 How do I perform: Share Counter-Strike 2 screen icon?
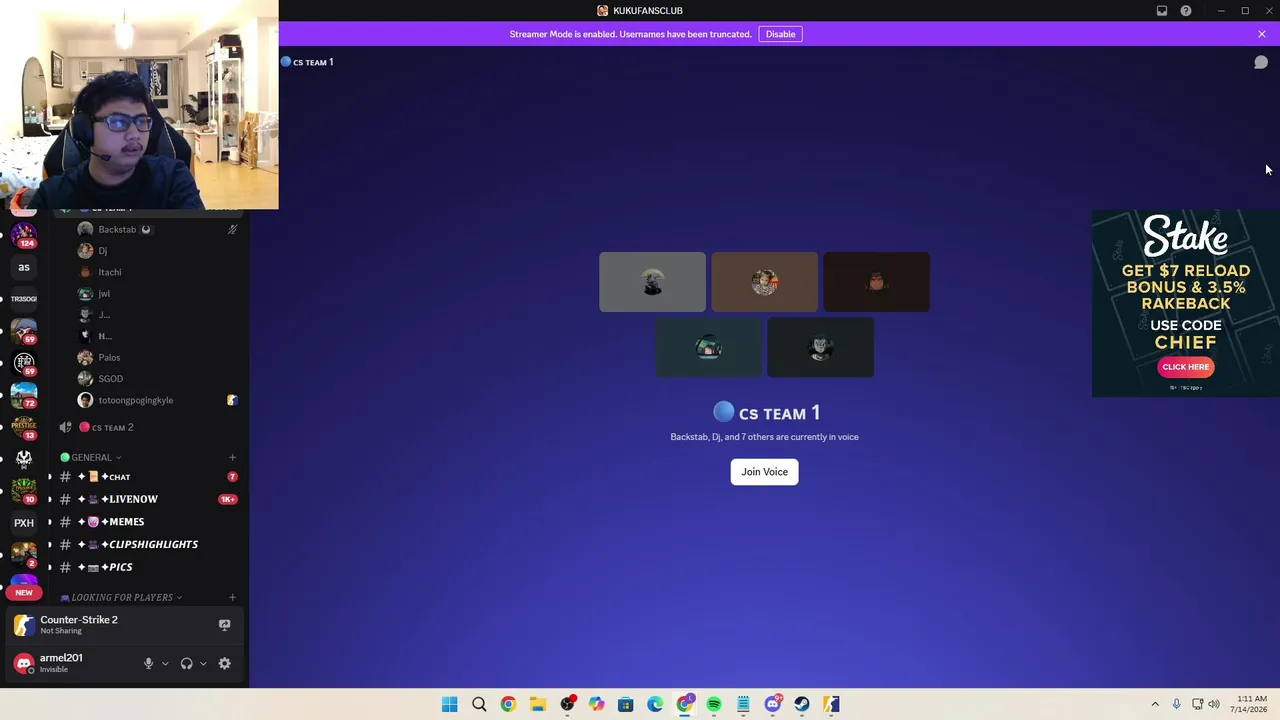coord(224,625)
